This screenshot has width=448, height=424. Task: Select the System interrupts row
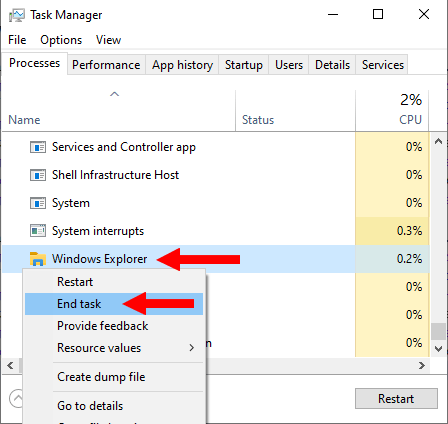216,231
